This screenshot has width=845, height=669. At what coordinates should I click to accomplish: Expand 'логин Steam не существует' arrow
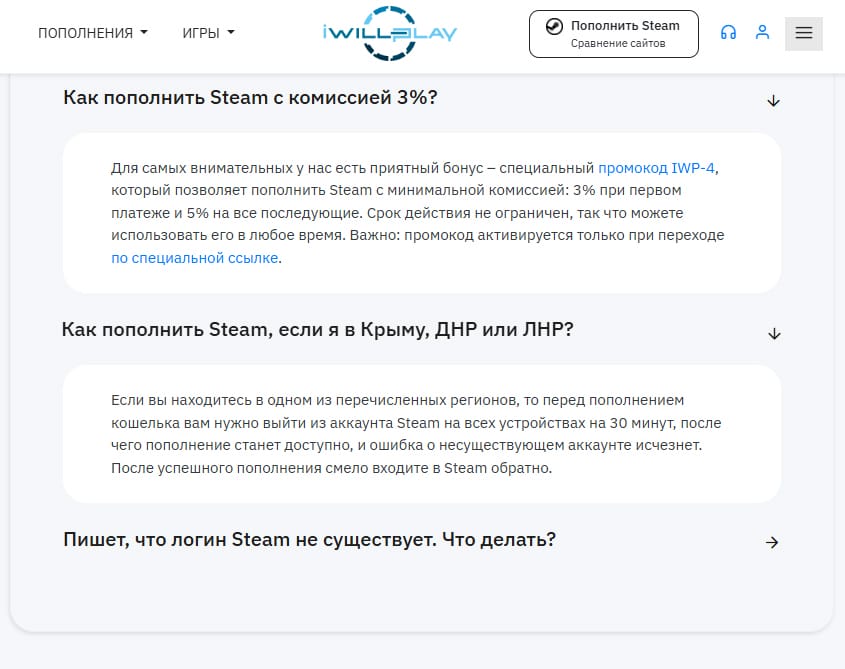[772, 542]
